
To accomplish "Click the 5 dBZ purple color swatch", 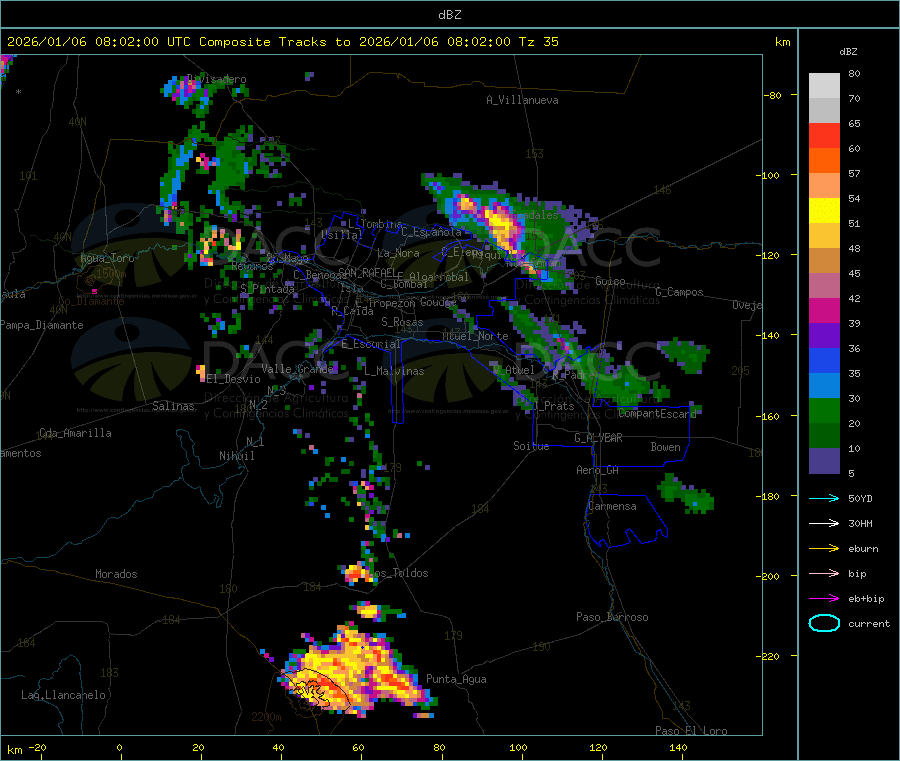I will click(824, 461).
